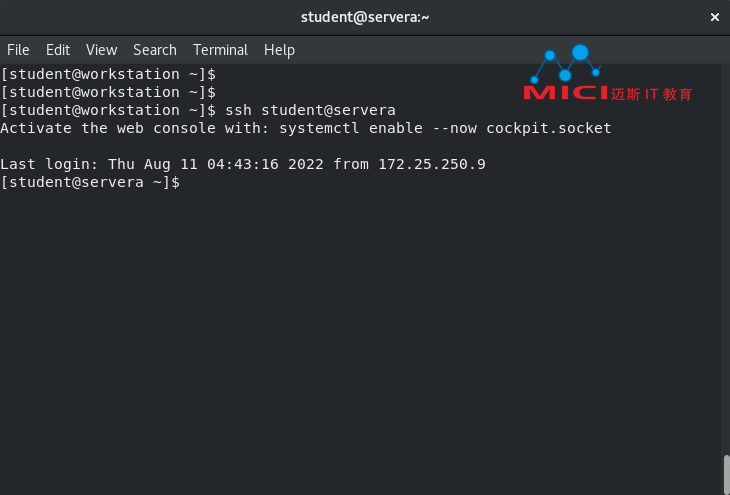
Task: Click the vertical scrollbar thumb
Action: [726, 475]
